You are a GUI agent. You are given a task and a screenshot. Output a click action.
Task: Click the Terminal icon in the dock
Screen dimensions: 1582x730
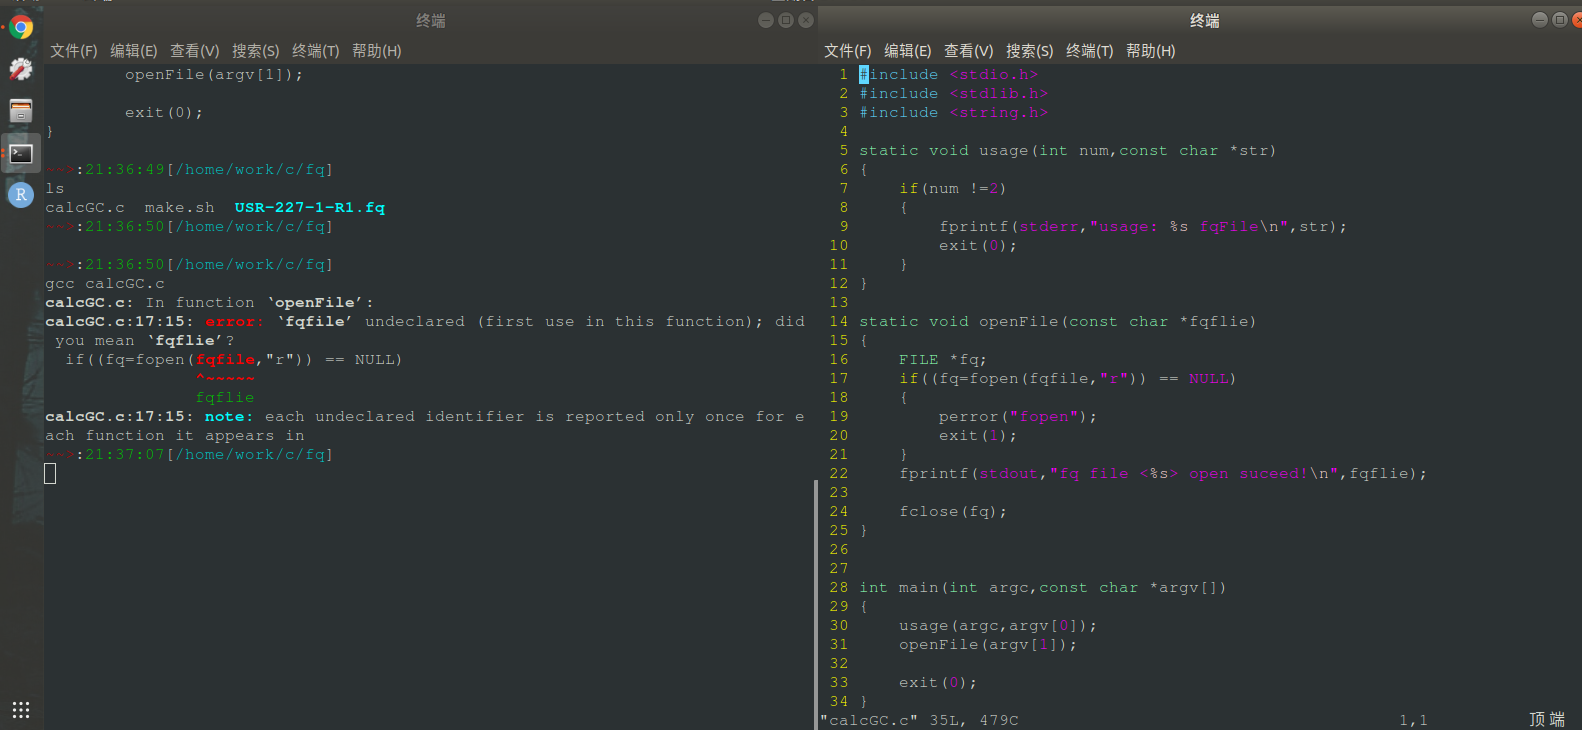(x=21, y=153)
